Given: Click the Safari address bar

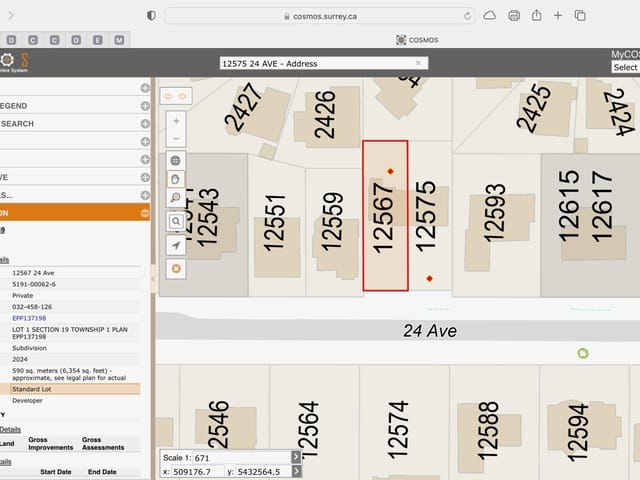Looking at the screenshot, I should click(320, 16).
